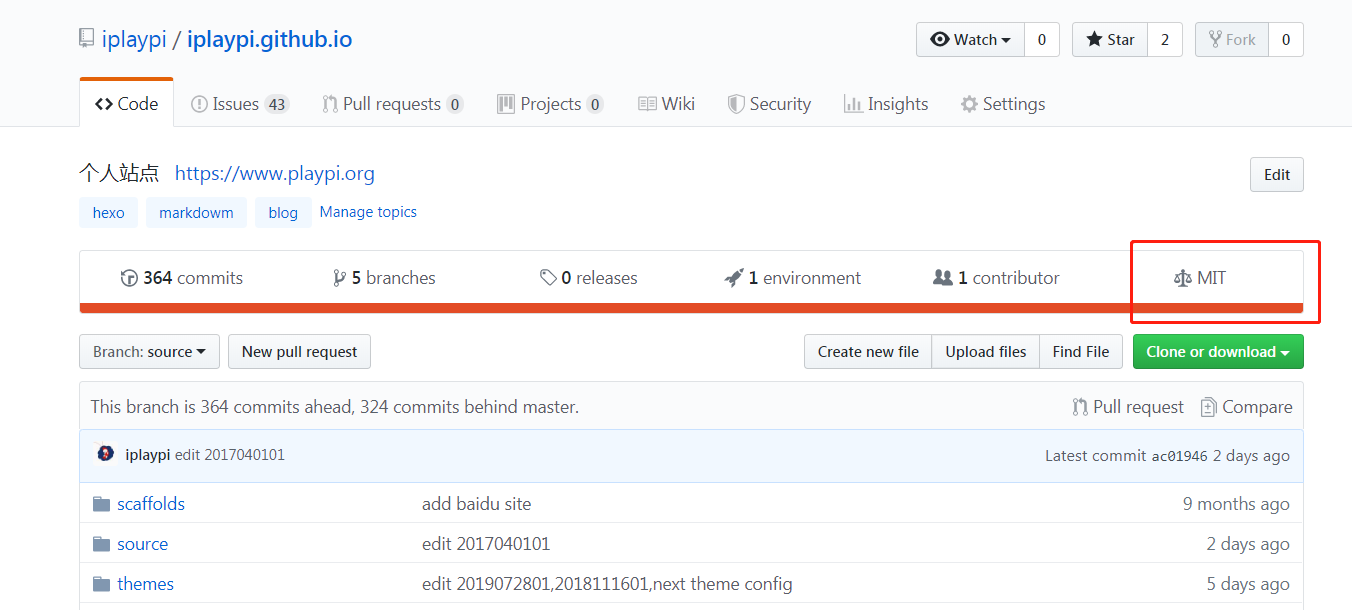This screenshot has height=610, width=1352.
Task: Click New pull request button
Action: coord(300,352)
